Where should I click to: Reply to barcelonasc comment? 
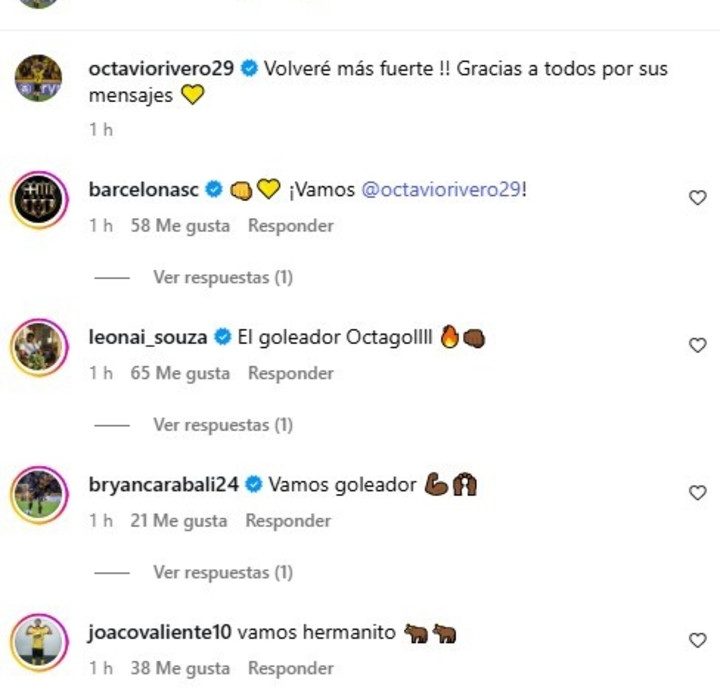pyautogui.click(x=291, y=226)
